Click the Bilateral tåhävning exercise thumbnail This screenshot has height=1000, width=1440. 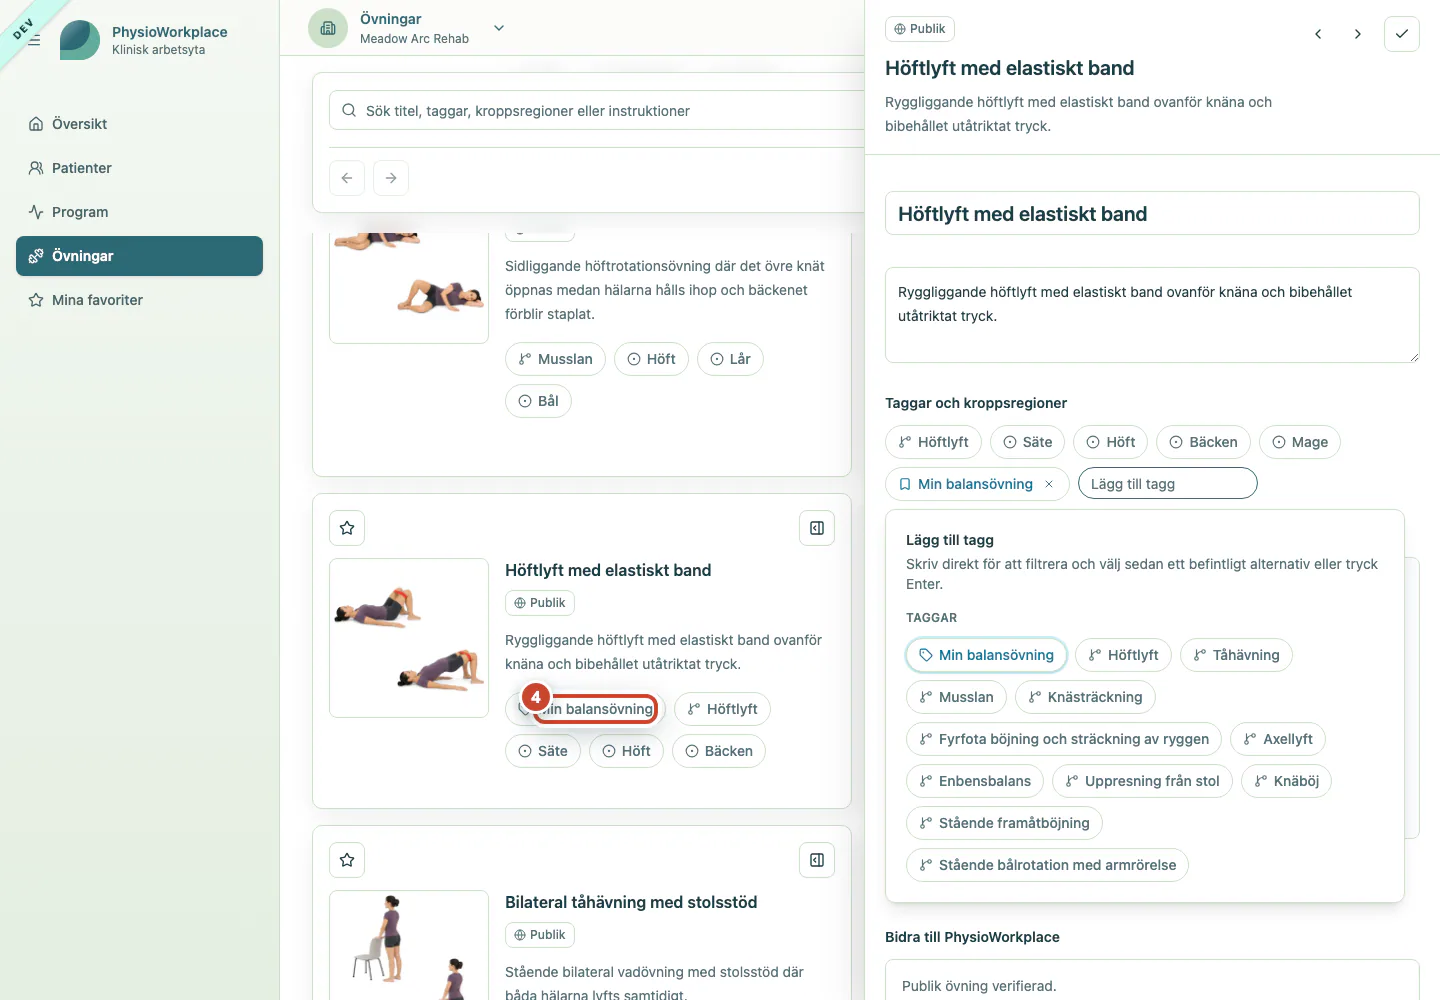coord(409,945)
